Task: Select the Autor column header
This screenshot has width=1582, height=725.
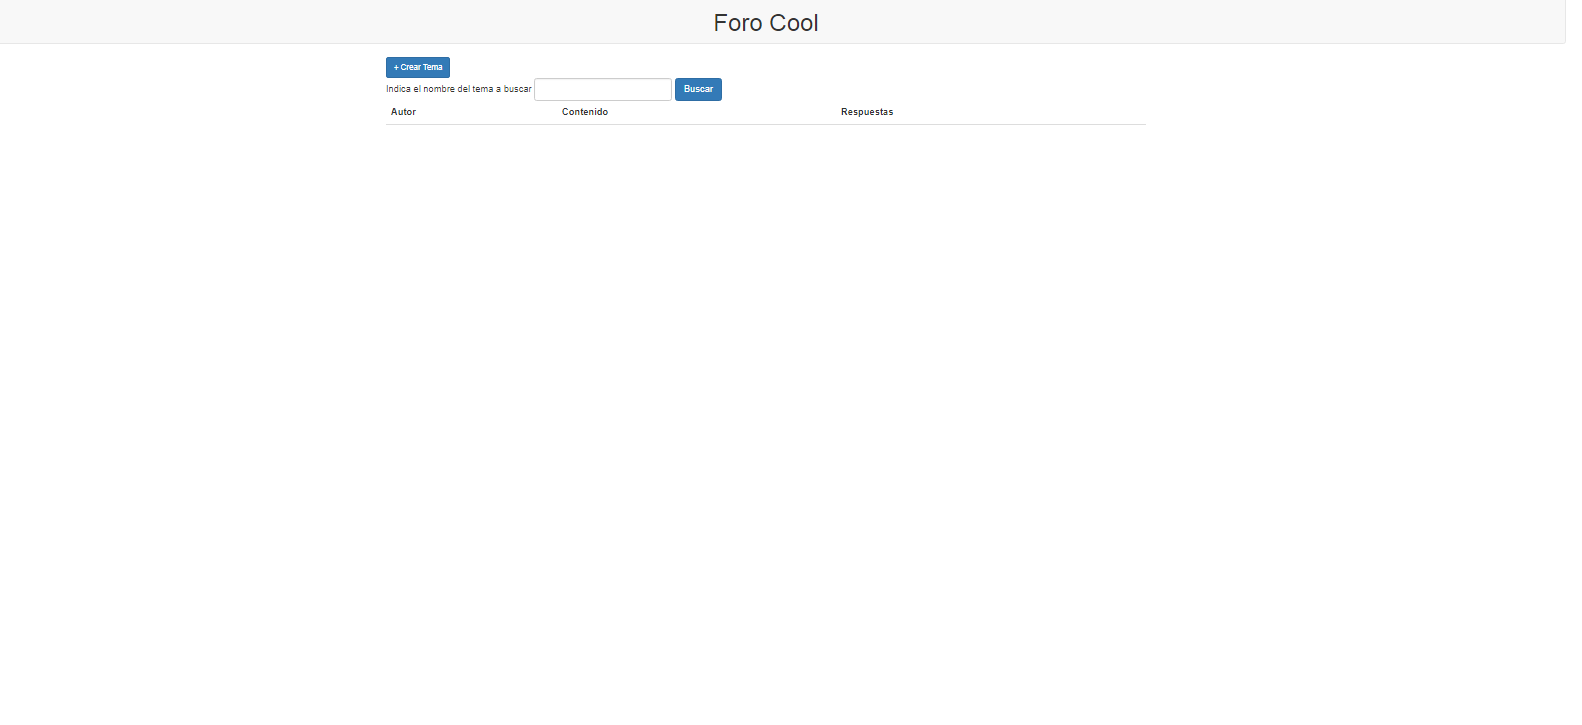Action: pos(403,112)
